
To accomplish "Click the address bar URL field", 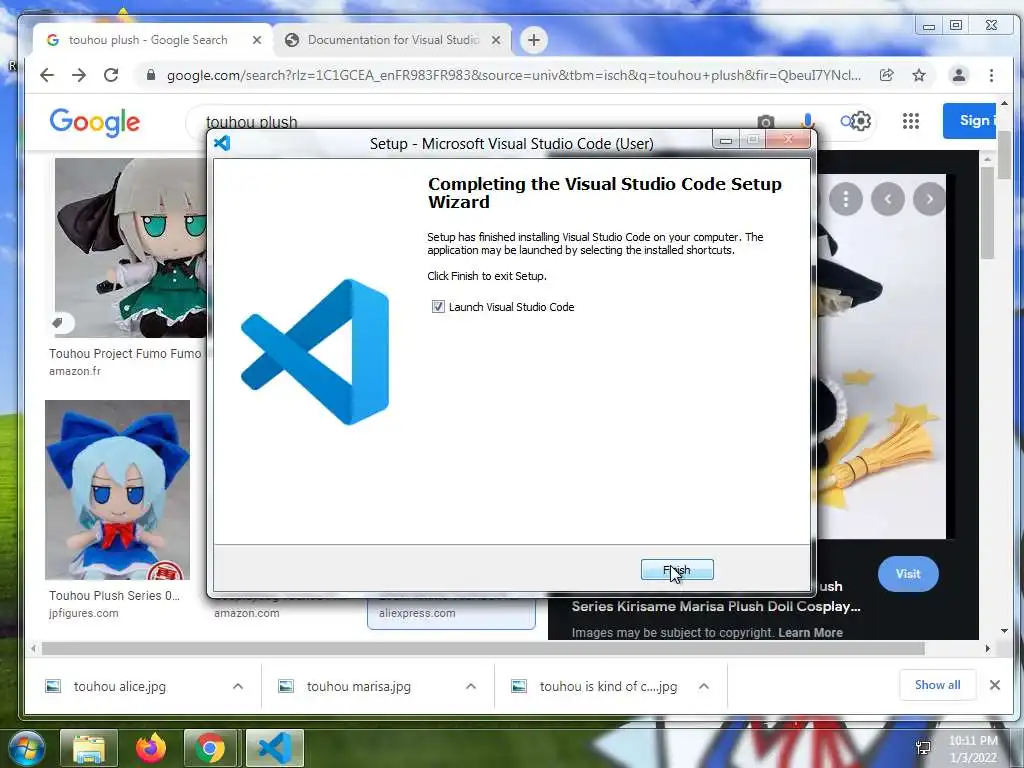I will [513, 75].
